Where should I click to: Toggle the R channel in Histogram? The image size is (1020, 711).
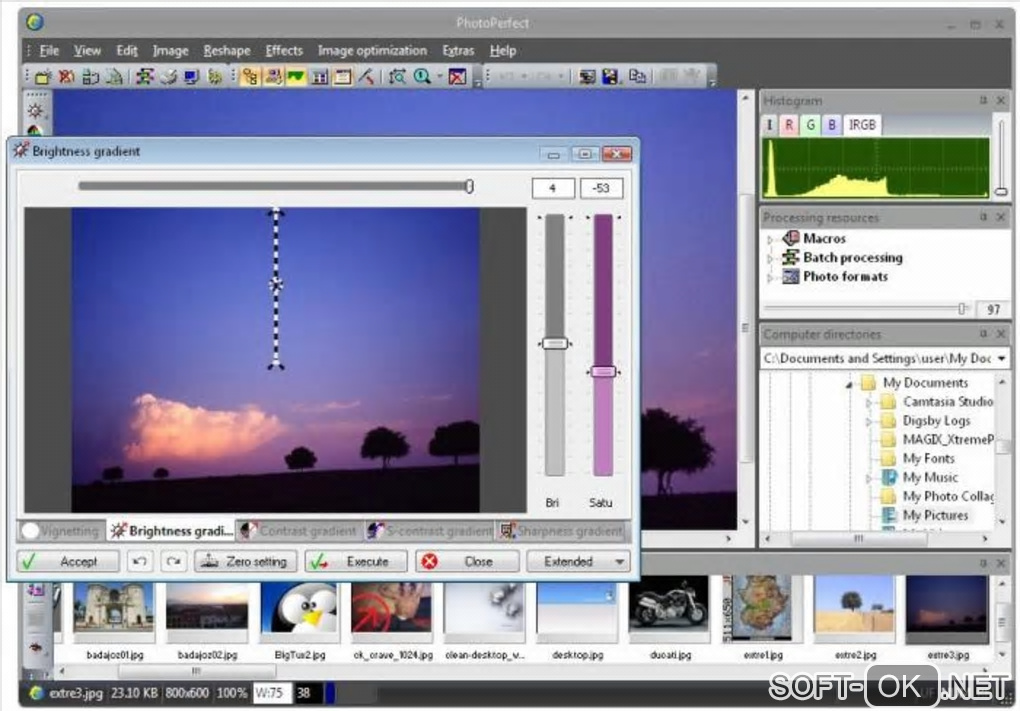[x=789, y=125]
